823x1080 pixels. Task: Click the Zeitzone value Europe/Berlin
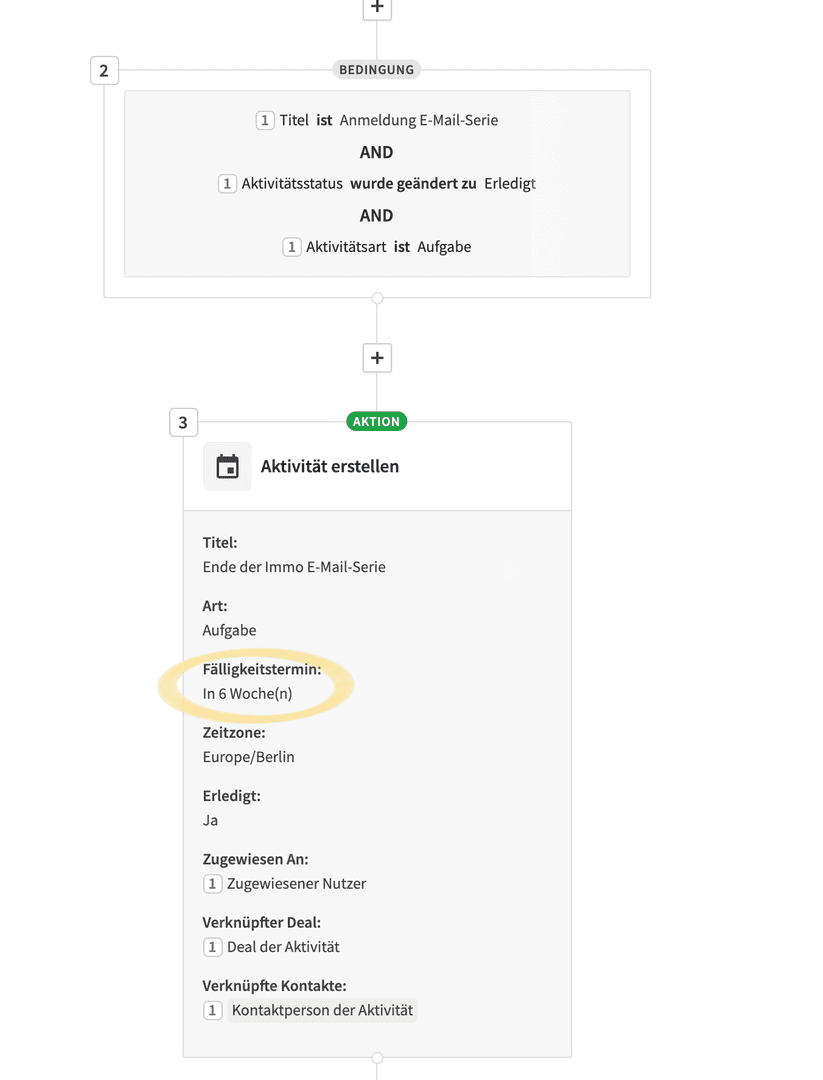249,757
